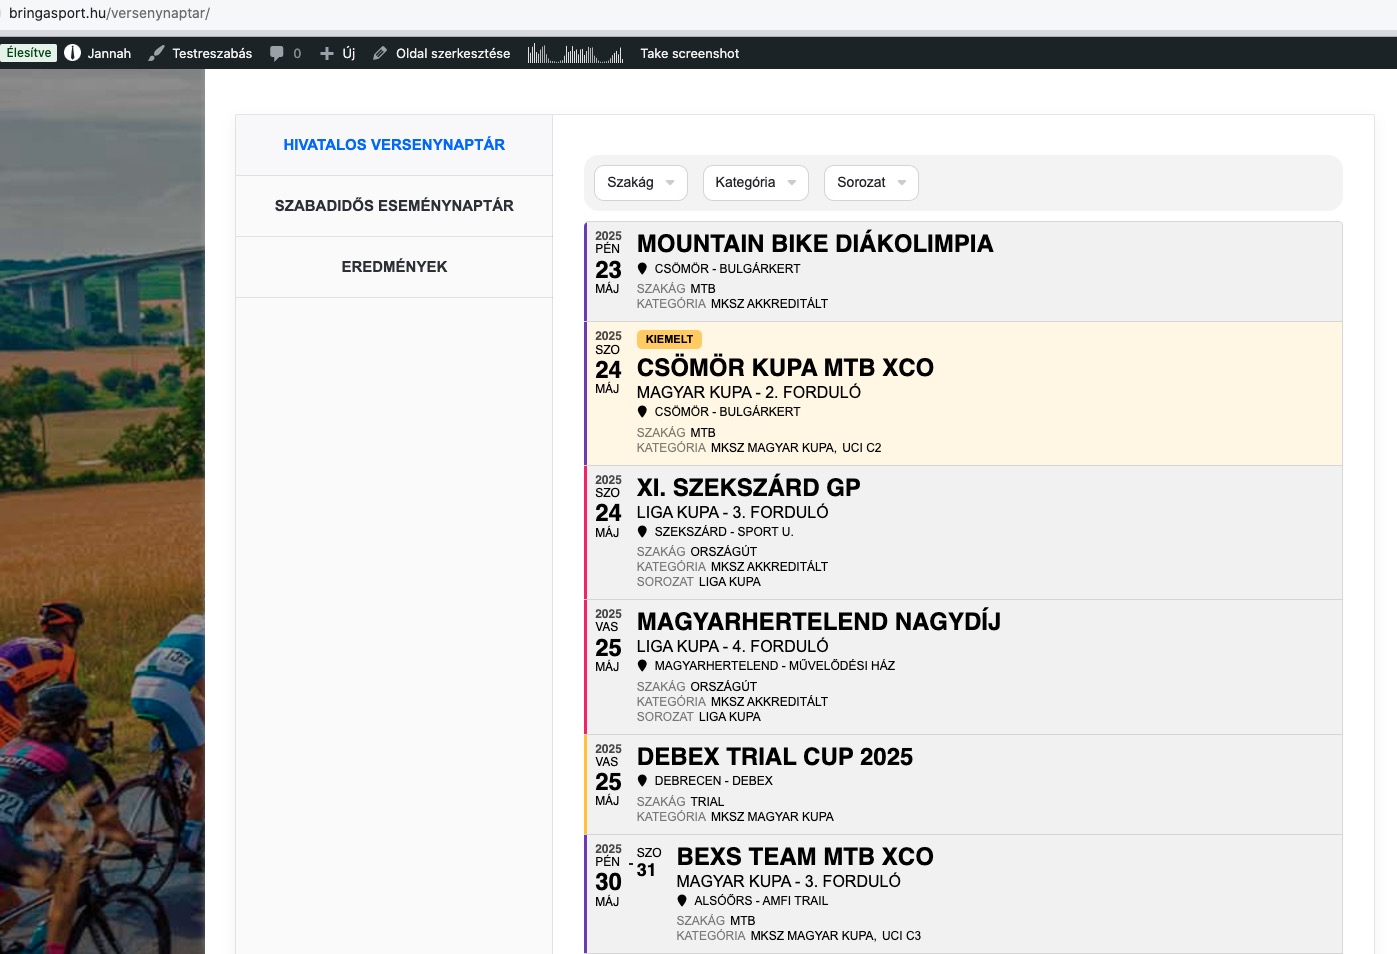Click the pencil icon for Oldal szerkesztése

point(380,53)
